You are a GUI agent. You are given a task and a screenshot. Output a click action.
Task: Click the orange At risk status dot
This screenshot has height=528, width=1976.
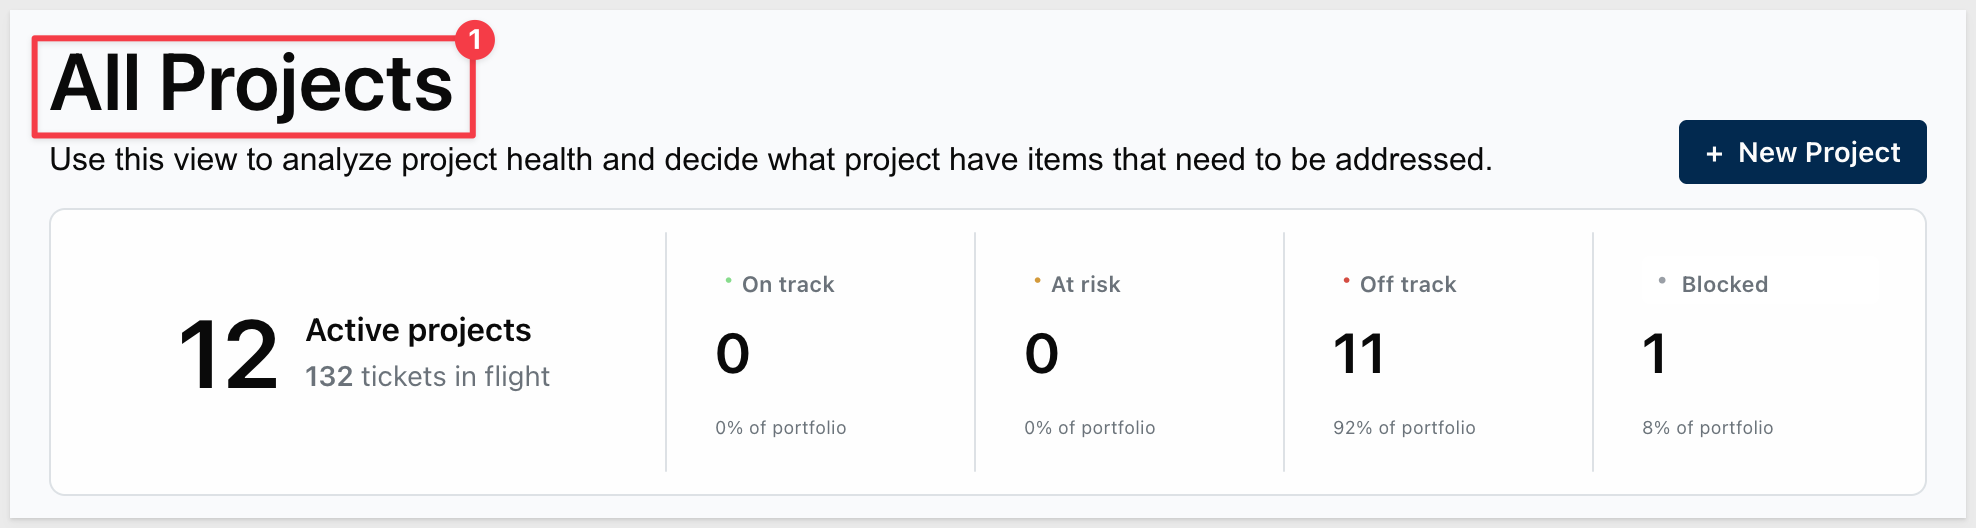click(1037, 281)
